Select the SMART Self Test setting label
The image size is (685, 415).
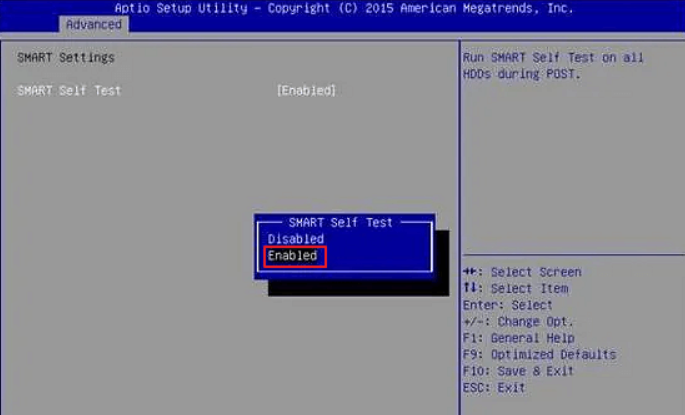(69, 90)
